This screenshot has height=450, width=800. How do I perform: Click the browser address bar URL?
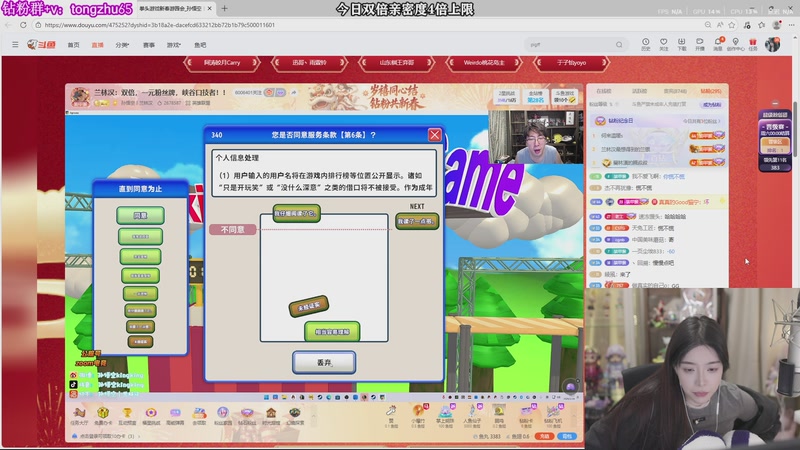[x=160, y=24]
